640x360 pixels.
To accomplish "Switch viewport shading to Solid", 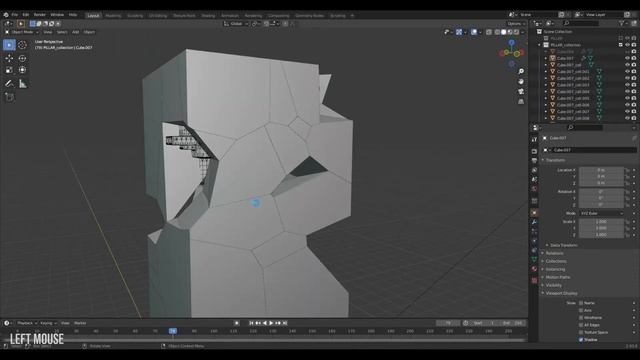I will click(504, 32).
